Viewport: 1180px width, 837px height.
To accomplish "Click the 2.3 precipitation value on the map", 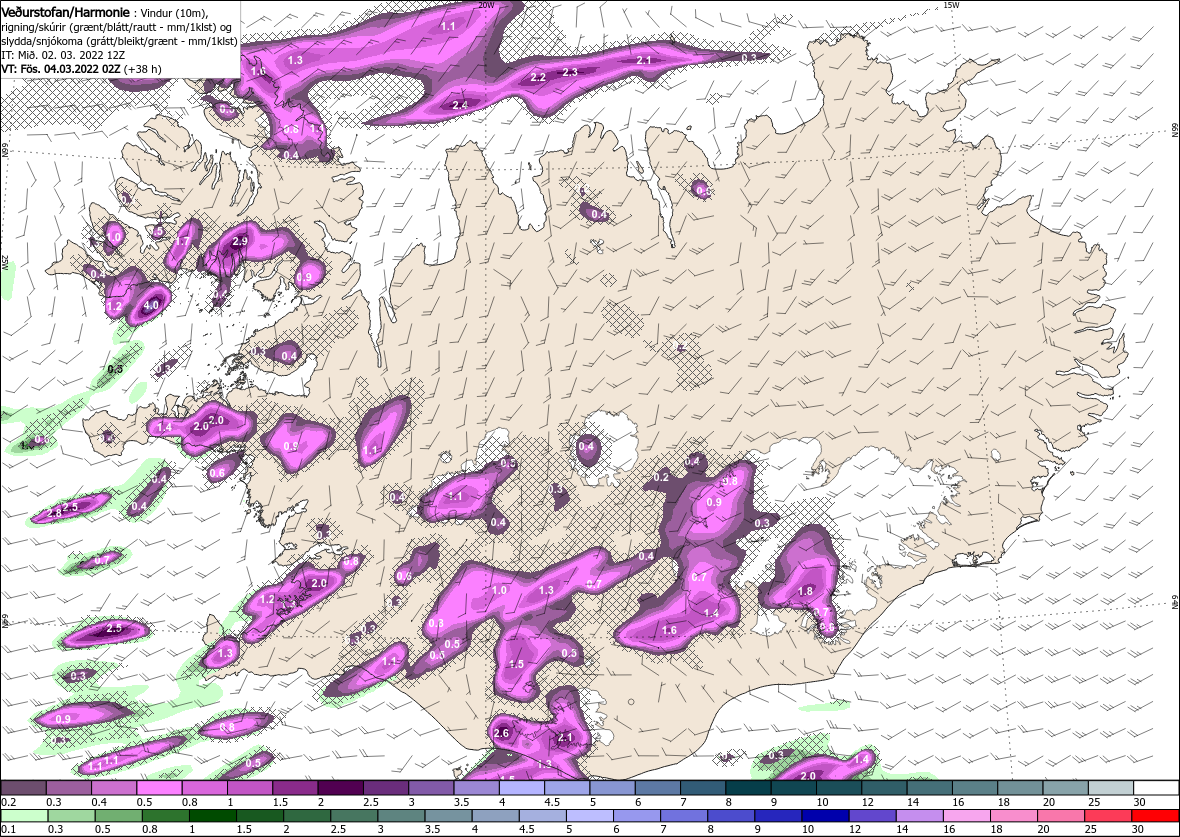I will (570, 72).
